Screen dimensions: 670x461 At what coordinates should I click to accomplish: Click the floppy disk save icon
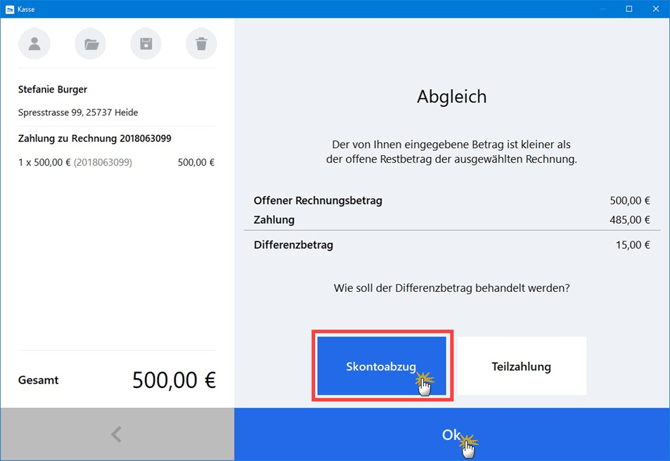(x=146, y=44)
